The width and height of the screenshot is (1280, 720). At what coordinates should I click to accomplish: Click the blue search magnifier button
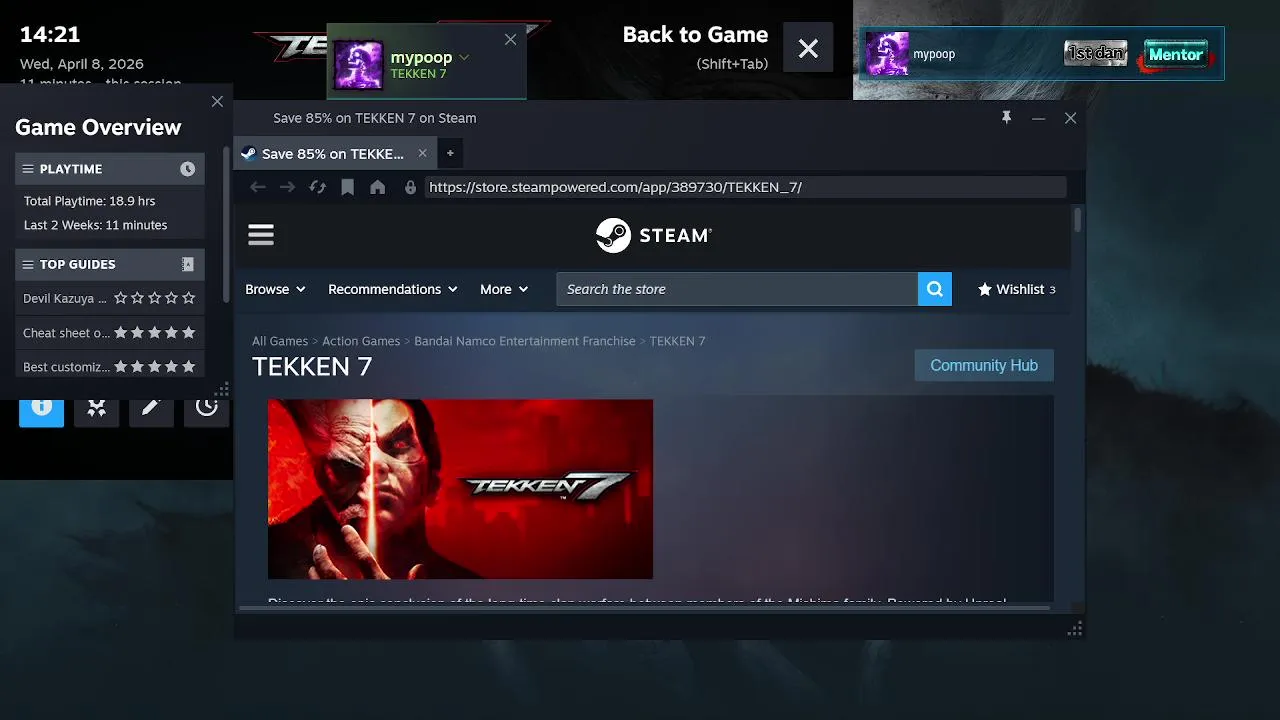[935, 289]
